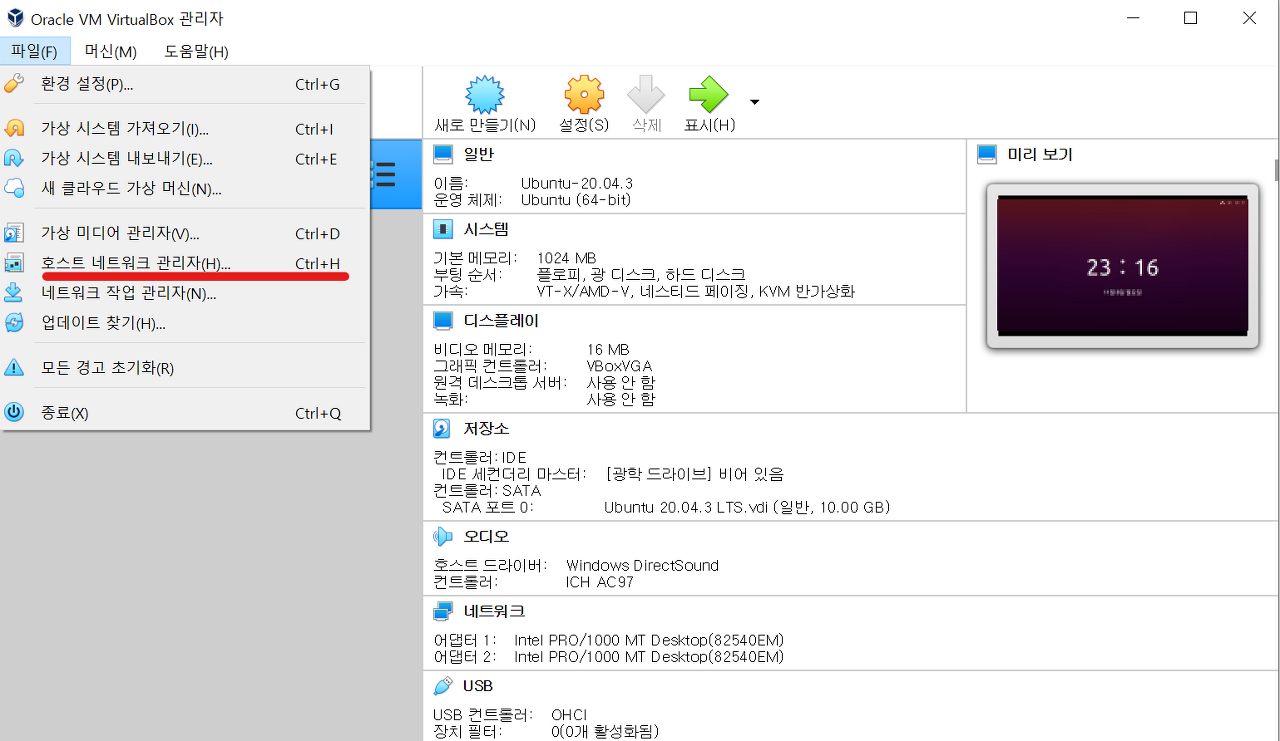This screenshot has width=1280, height=741.
Task: Click 설정(S) gear toolbar button
Action: tap(584, 103)
